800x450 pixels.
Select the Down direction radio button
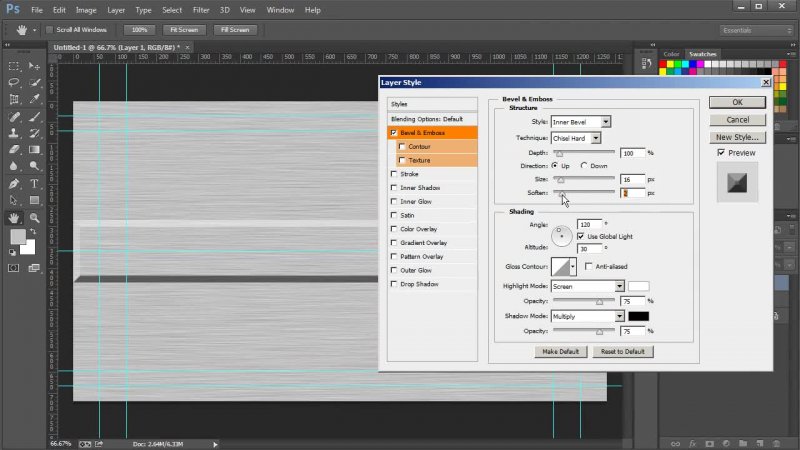pos(584,166)
